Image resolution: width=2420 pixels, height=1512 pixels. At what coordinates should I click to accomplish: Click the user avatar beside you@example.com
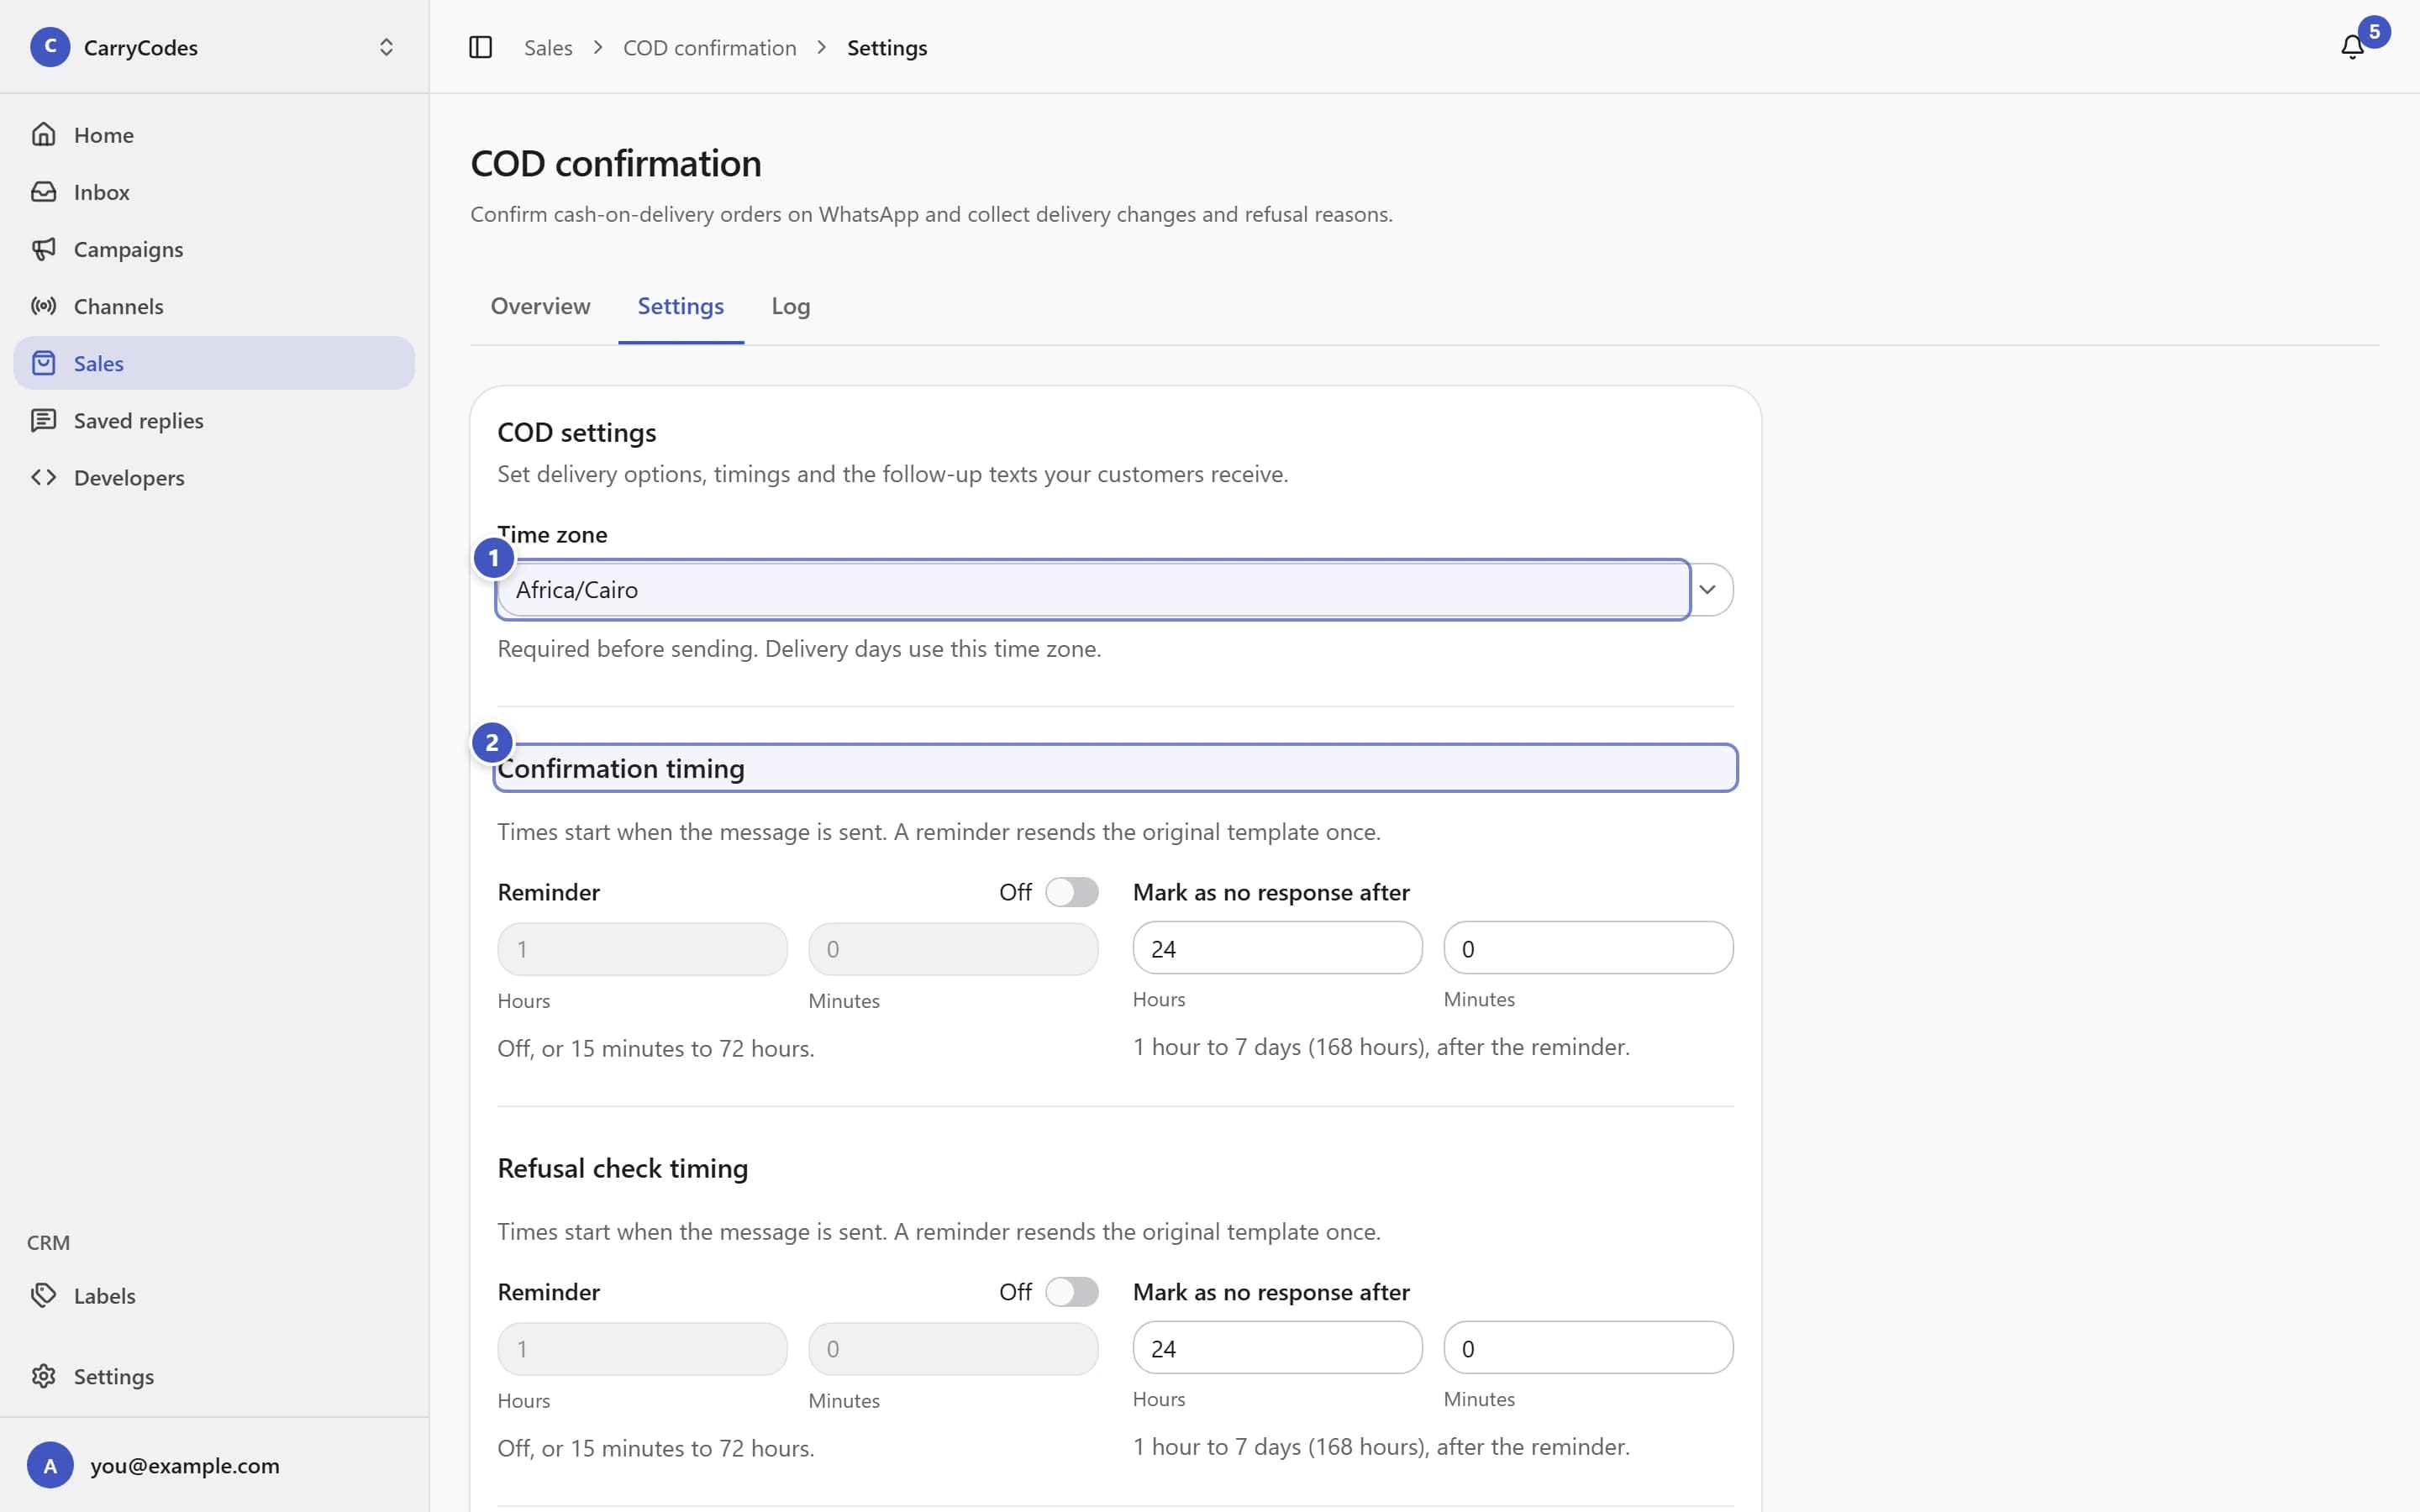tap(50, 1465)
